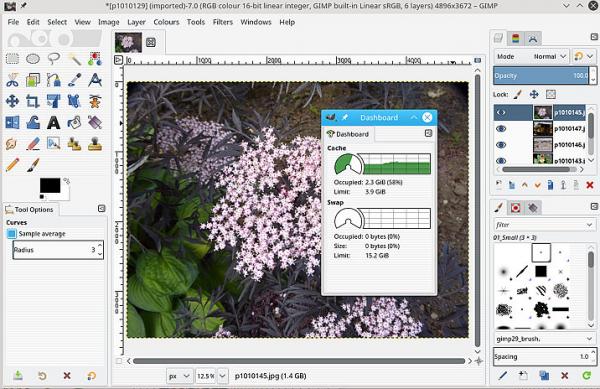The width and height of the screenshot is (600, 389).
Task: Expand the zoom percentage dropdown
Action: tap(223, 376)
